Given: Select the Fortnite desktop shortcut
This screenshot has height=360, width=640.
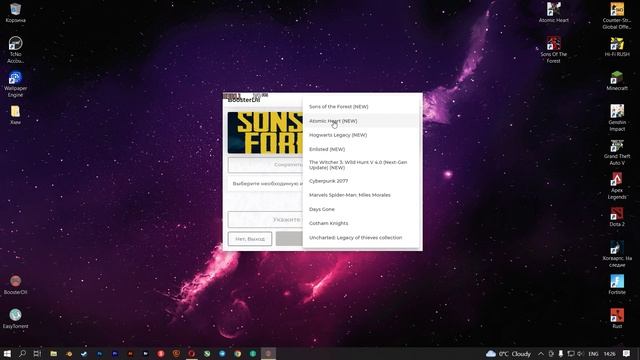Looking at the screenshot, I should [x=617, y=284].
